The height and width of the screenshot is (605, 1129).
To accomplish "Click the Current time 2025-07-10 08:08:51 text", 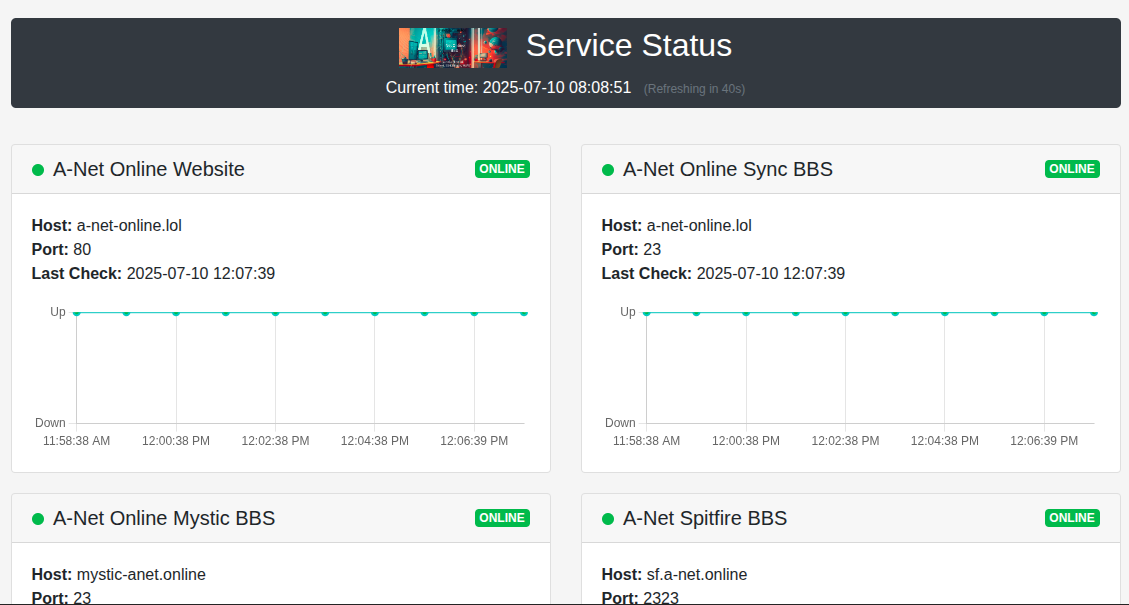I will pyautogui.click(x=508, y=88).
